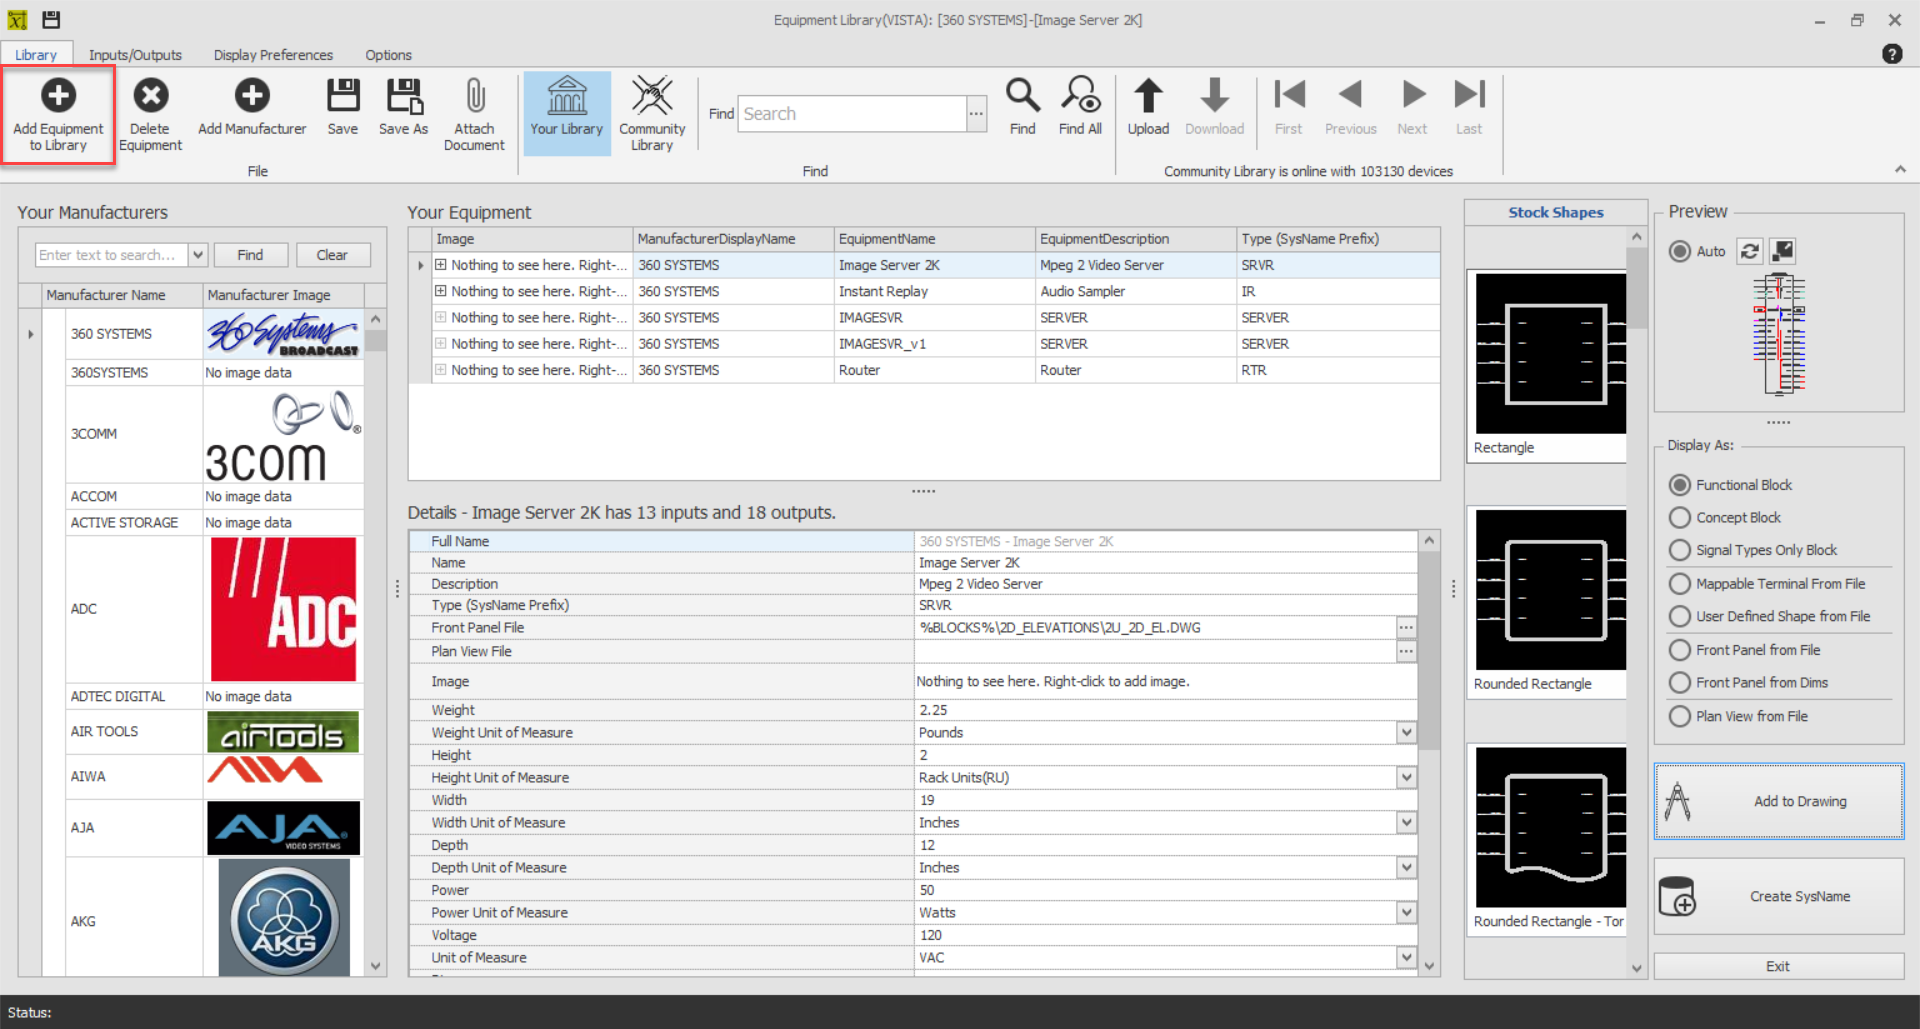This screenshot has width=1920, height=1029.
Task: Expand the Image Server 2K row
Action: [440, 265]
